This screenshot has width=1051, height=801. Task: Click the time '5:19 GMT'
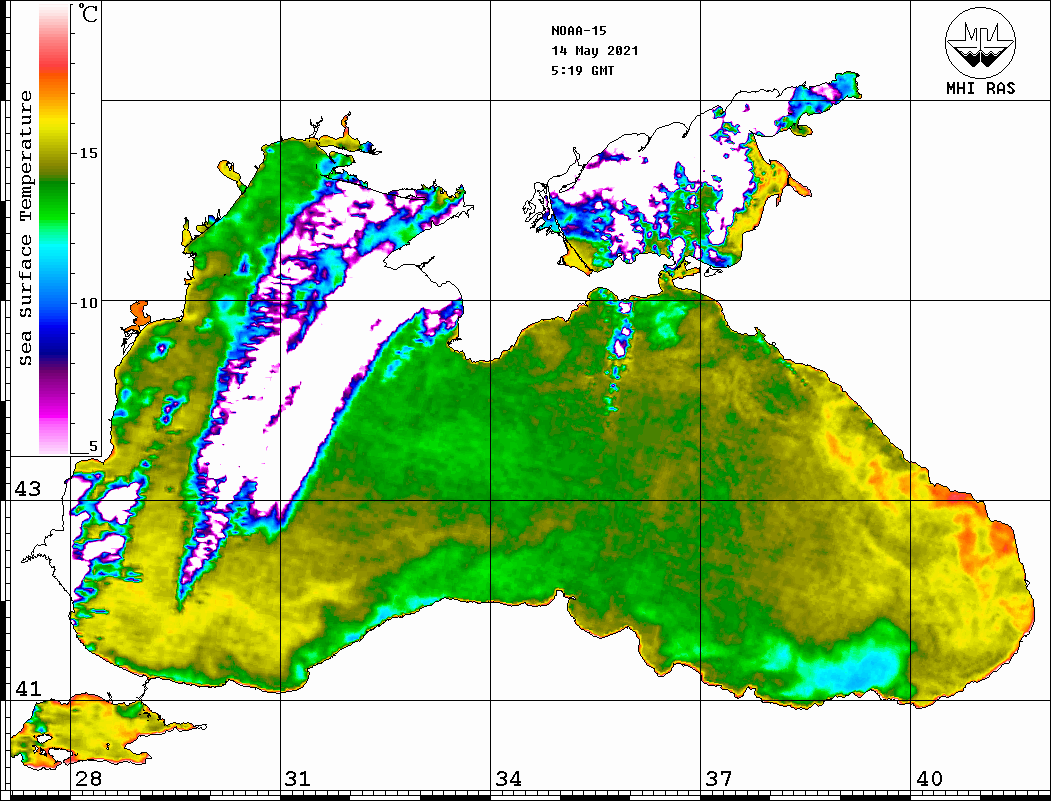point(582,70)
